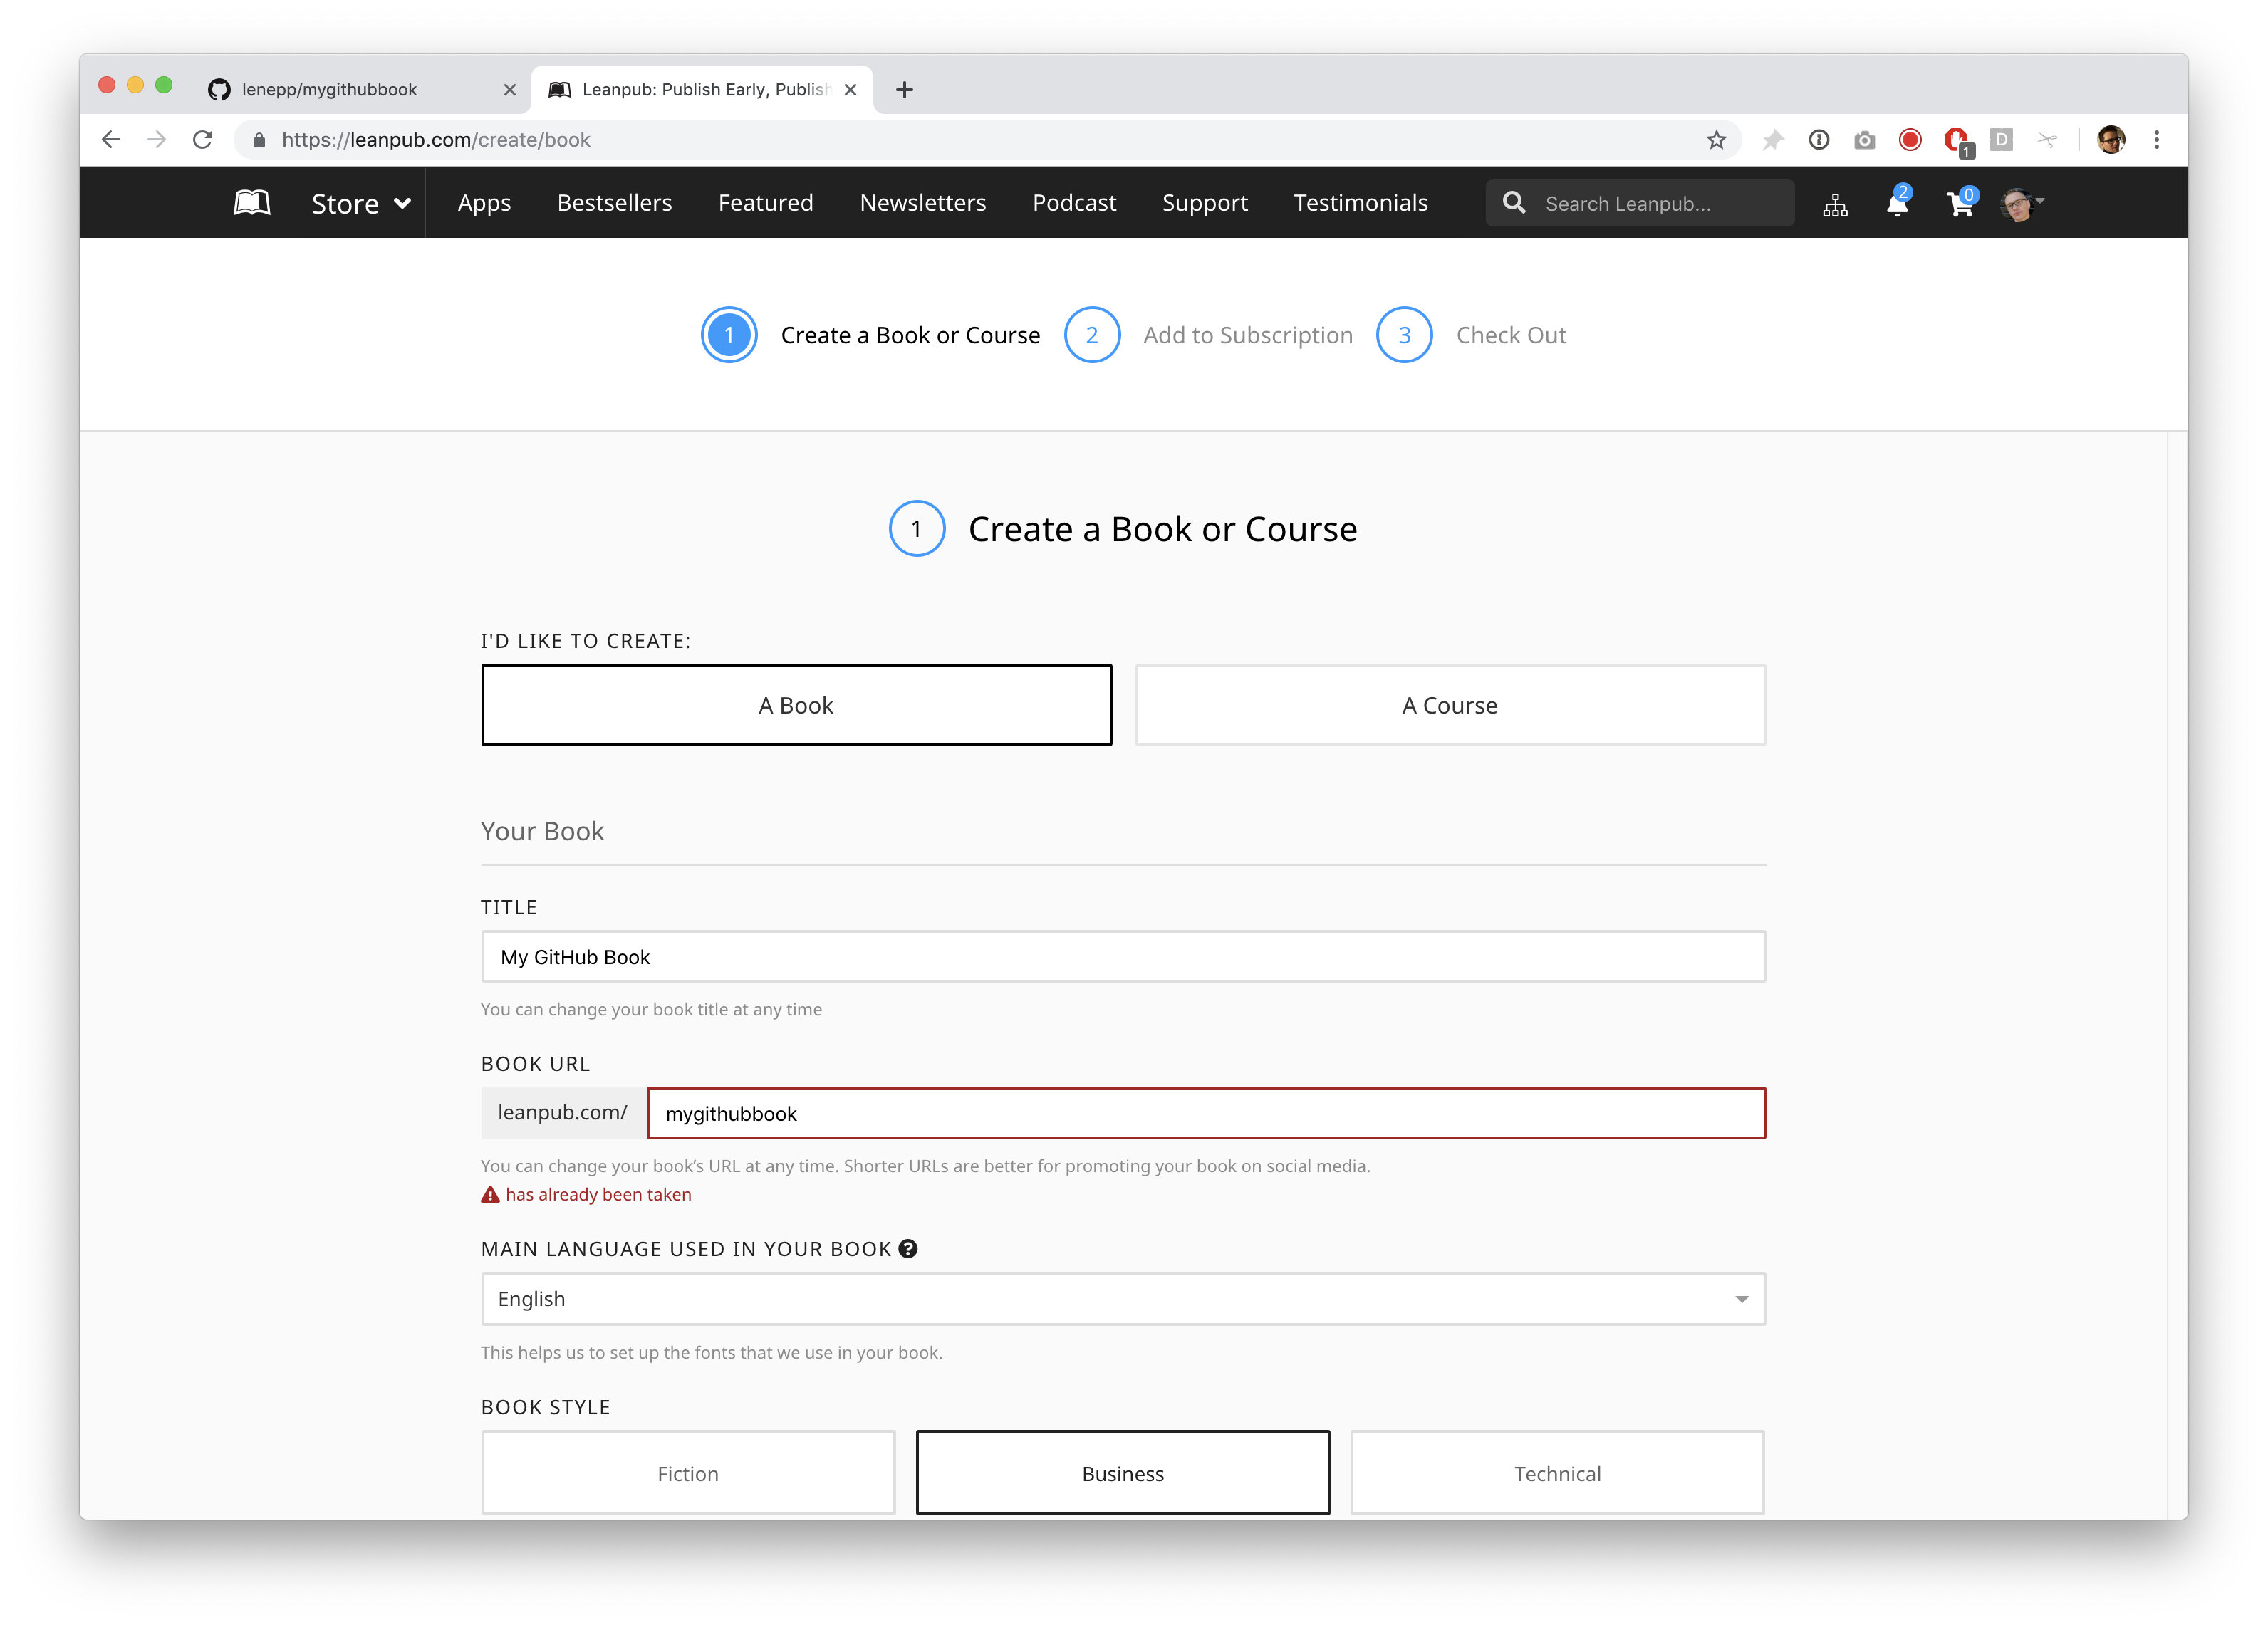Open the English language dropdown

point(1123,1299)
